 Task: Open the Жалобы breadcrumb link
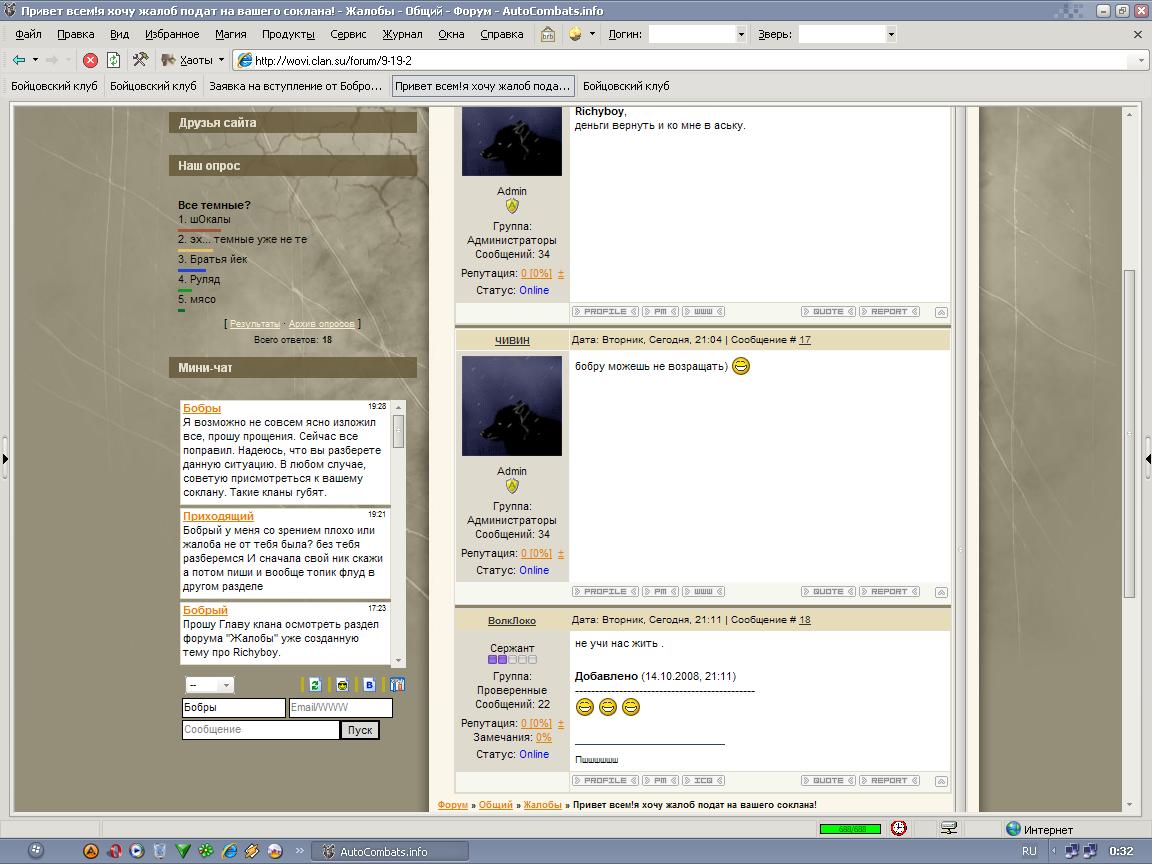[543, 805]
